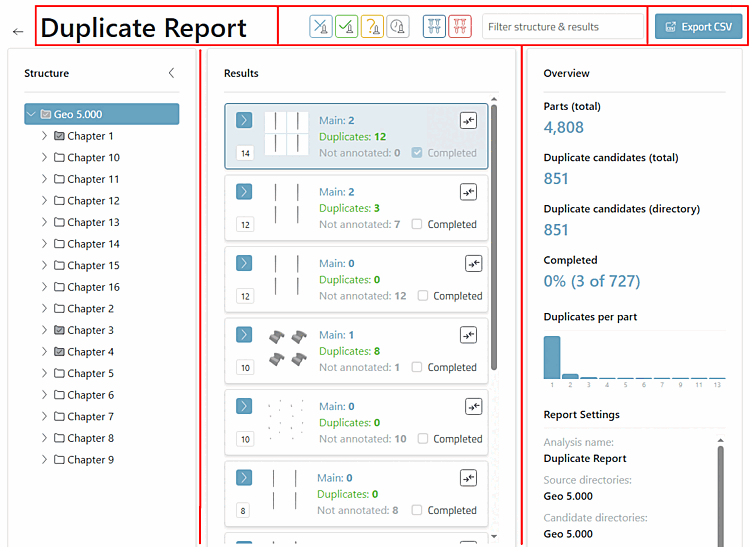Uncheck Completed on the Duplicates: 12 result
The height and width of the screenshot is (547, 750).
click(417, 153)
